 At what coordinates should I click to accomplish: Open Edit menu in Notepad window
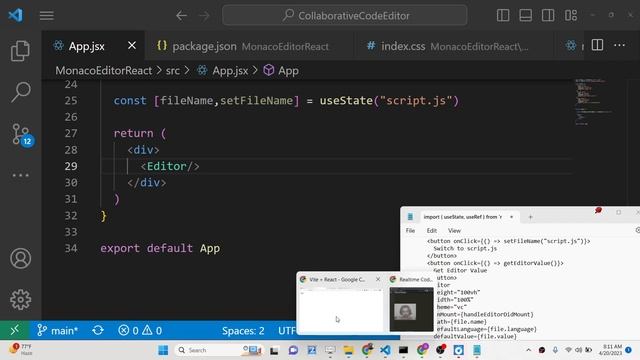[432, 231]
